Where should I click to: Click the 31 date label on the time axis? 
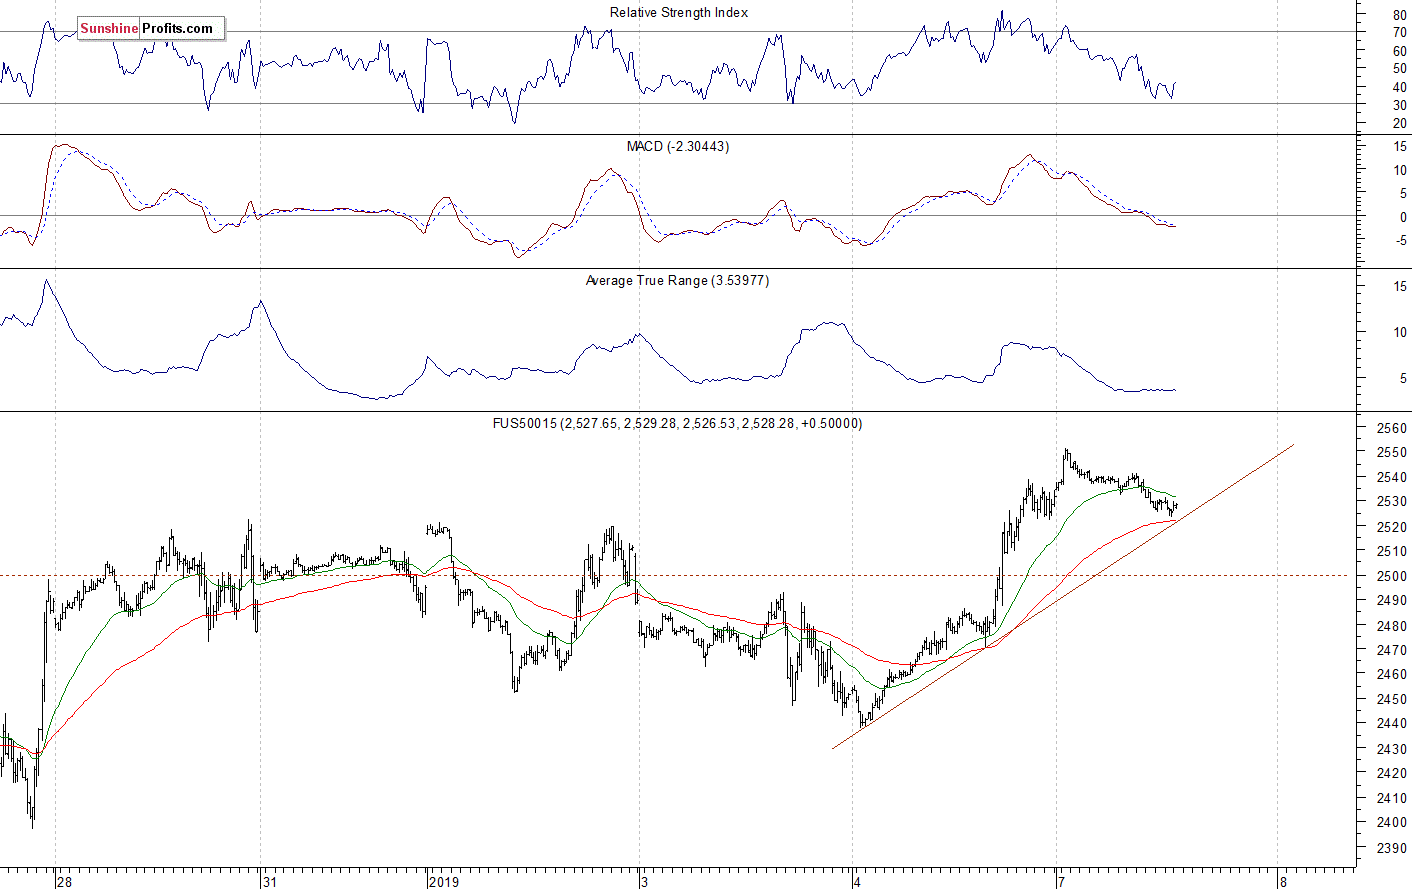(x=270, y=882)
